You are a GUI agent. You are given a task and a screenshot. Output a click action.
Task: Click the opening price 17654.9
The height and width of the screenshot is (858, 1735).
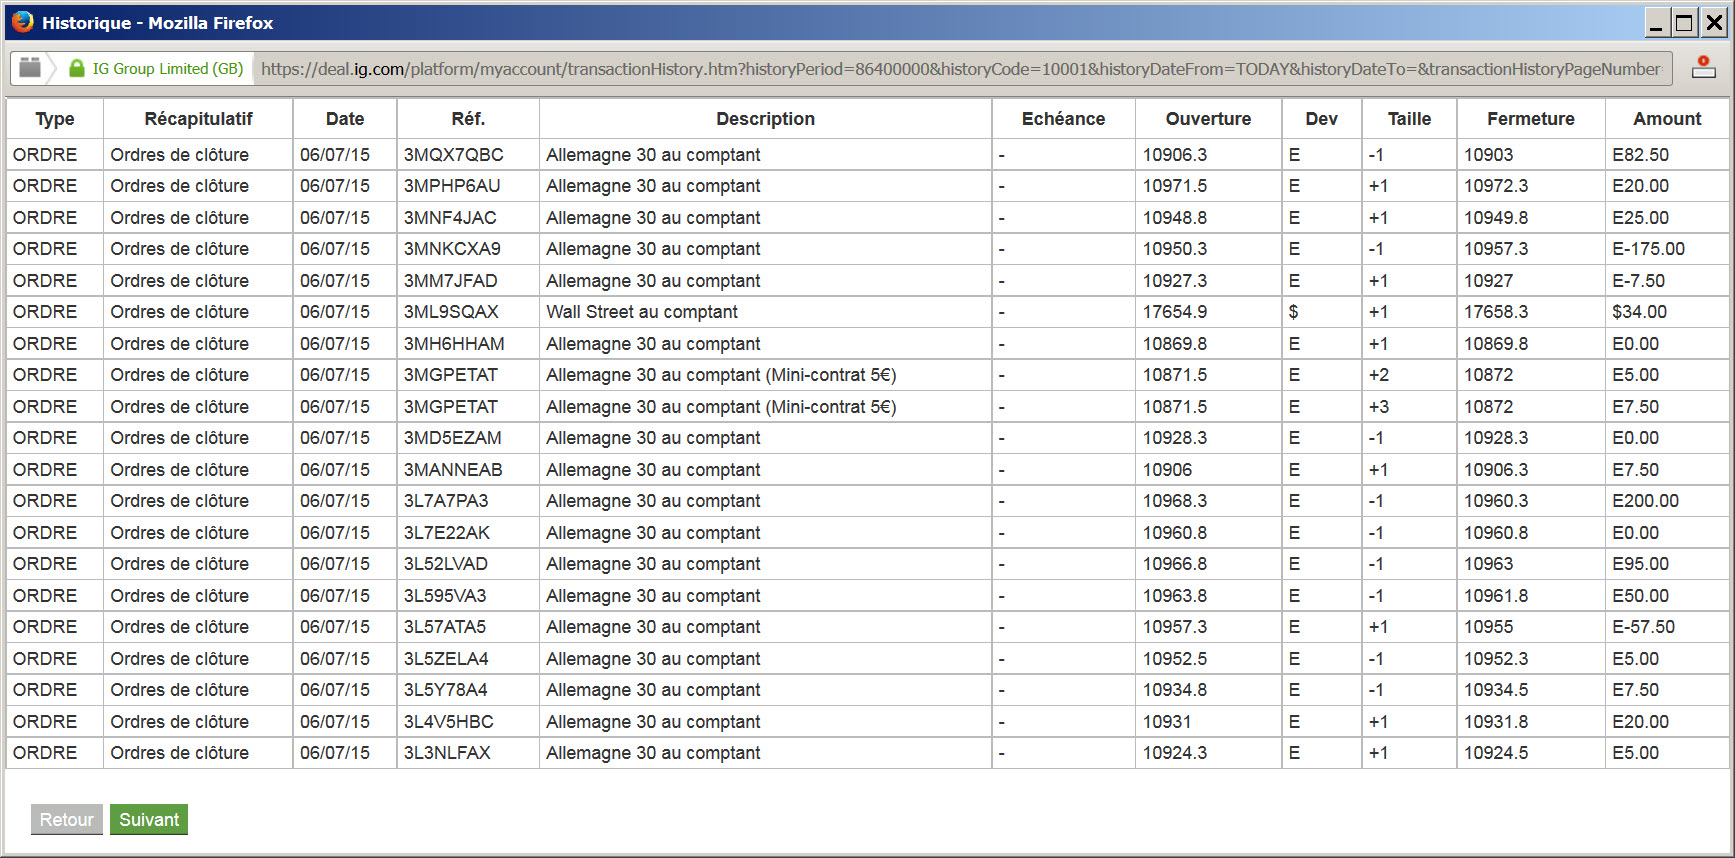click(1175, 312)
